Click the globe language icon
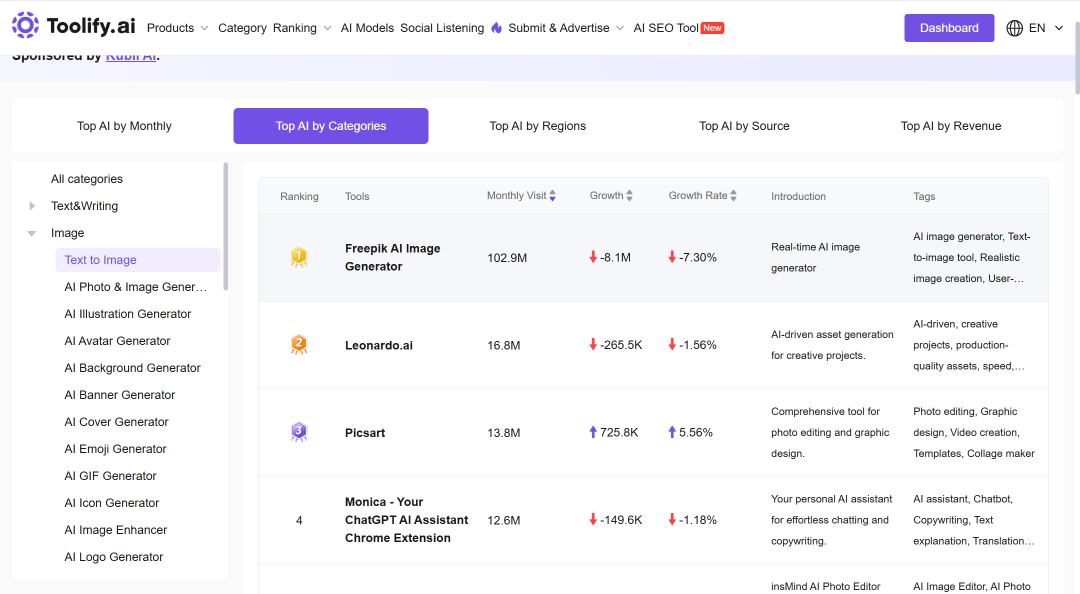1080x594 pixels. pyautogui.click(x=1015, y=28)
